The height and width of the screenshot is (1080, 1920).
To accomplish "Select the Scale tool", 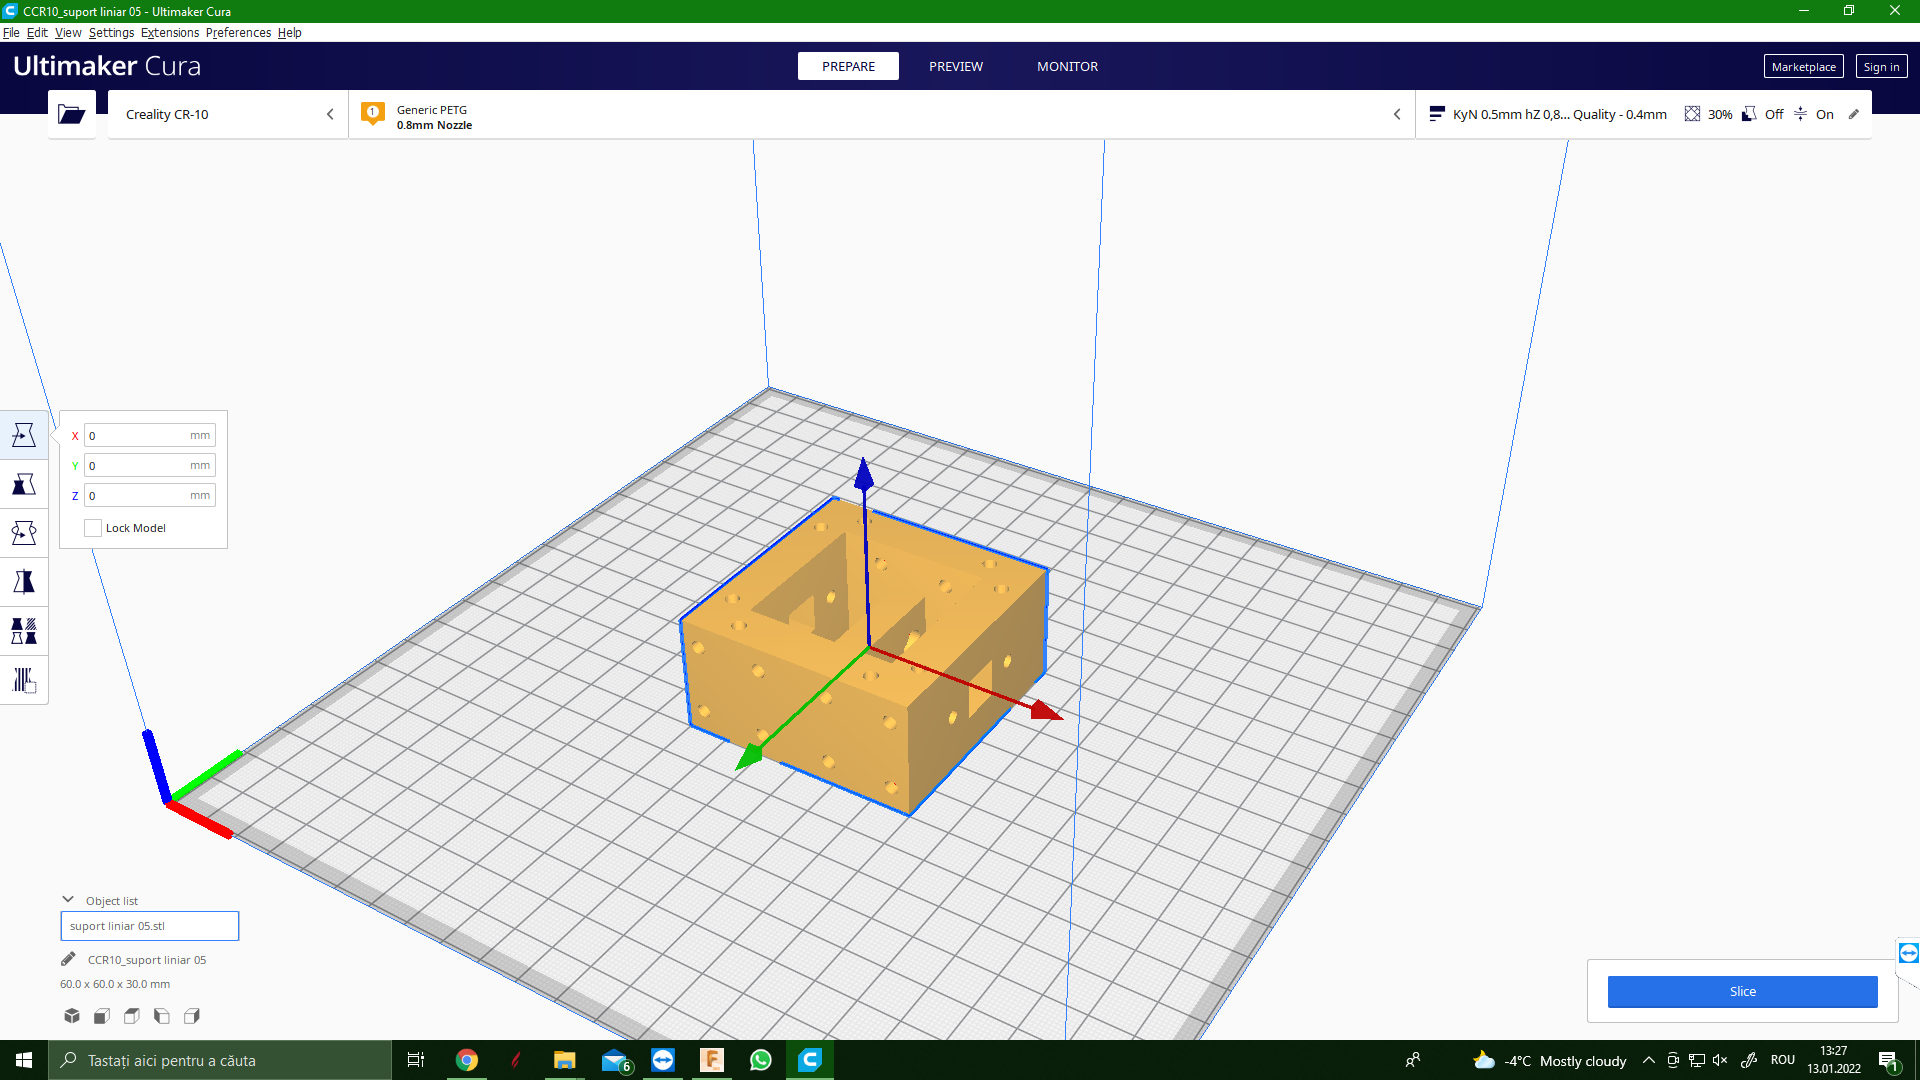I will point(24,484).
